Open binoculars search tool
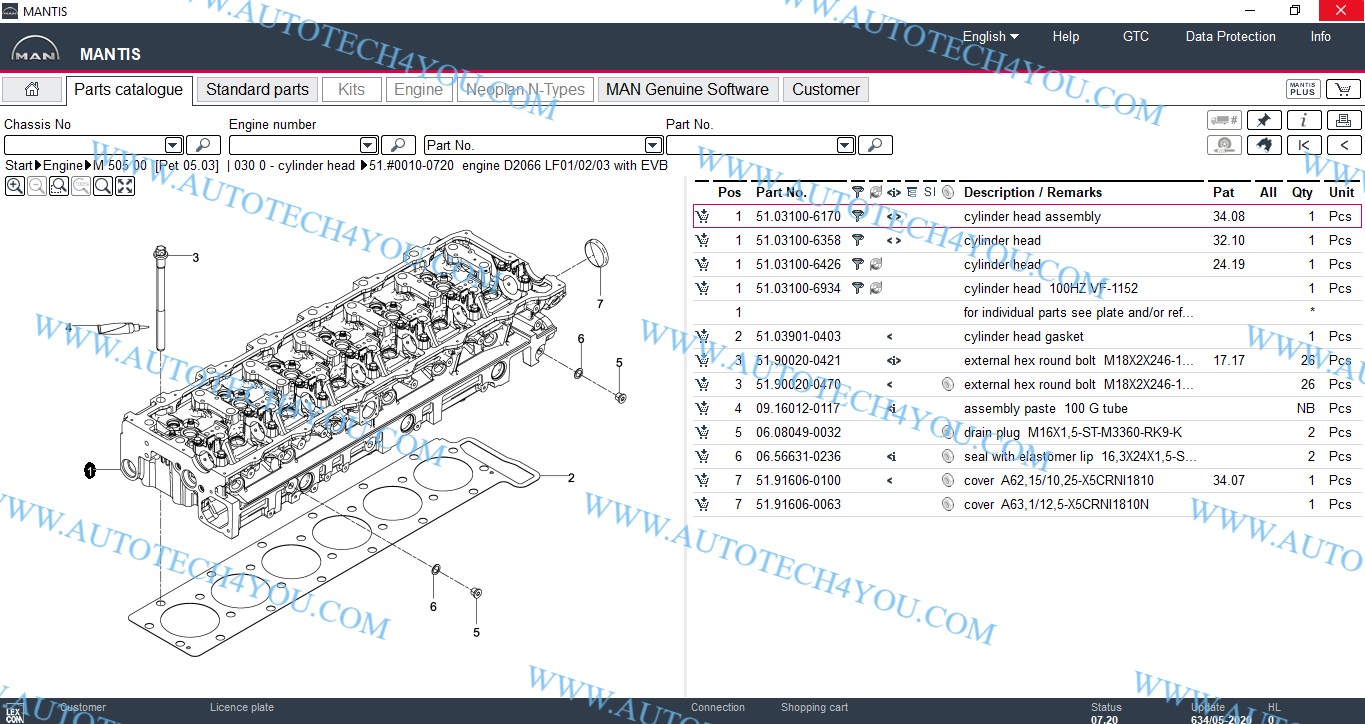Viewport: 1365px width, 724px height. pos(1264,145)
